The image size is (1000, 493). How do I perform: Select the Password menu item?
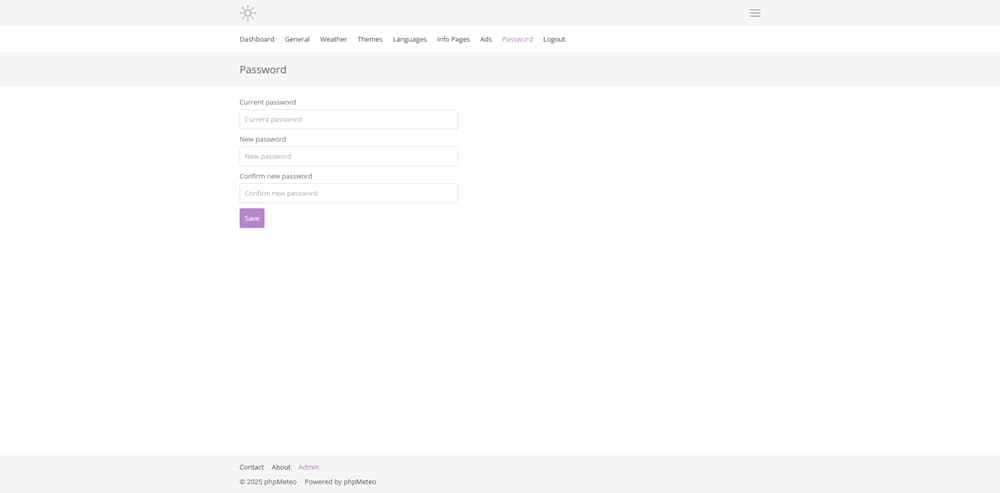pyautogui.click(x=517, y=39)
